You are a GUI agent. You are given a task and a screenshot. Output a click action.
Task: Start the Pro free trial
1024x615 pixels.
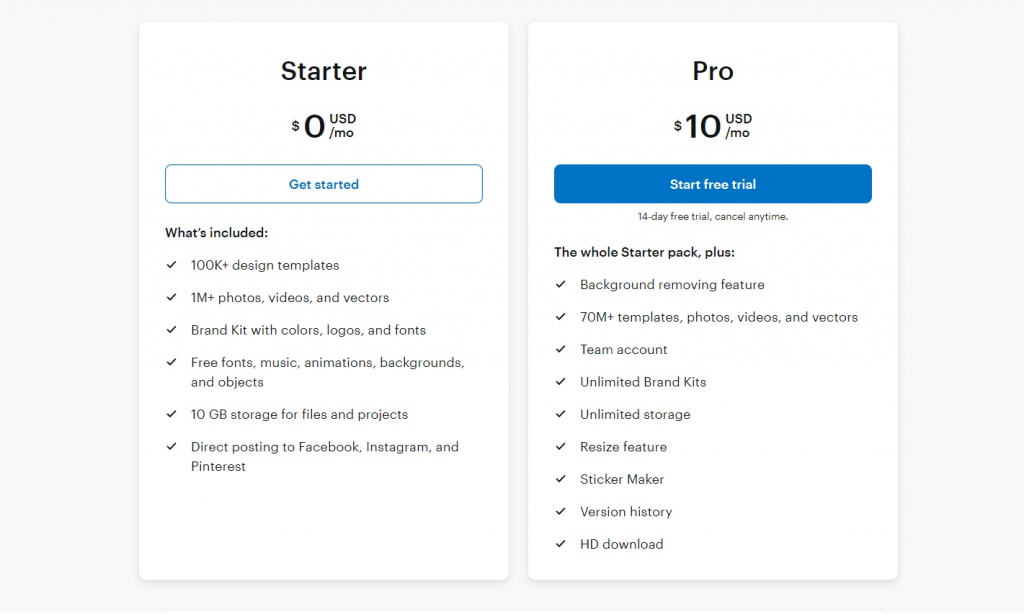pos(712,184)
